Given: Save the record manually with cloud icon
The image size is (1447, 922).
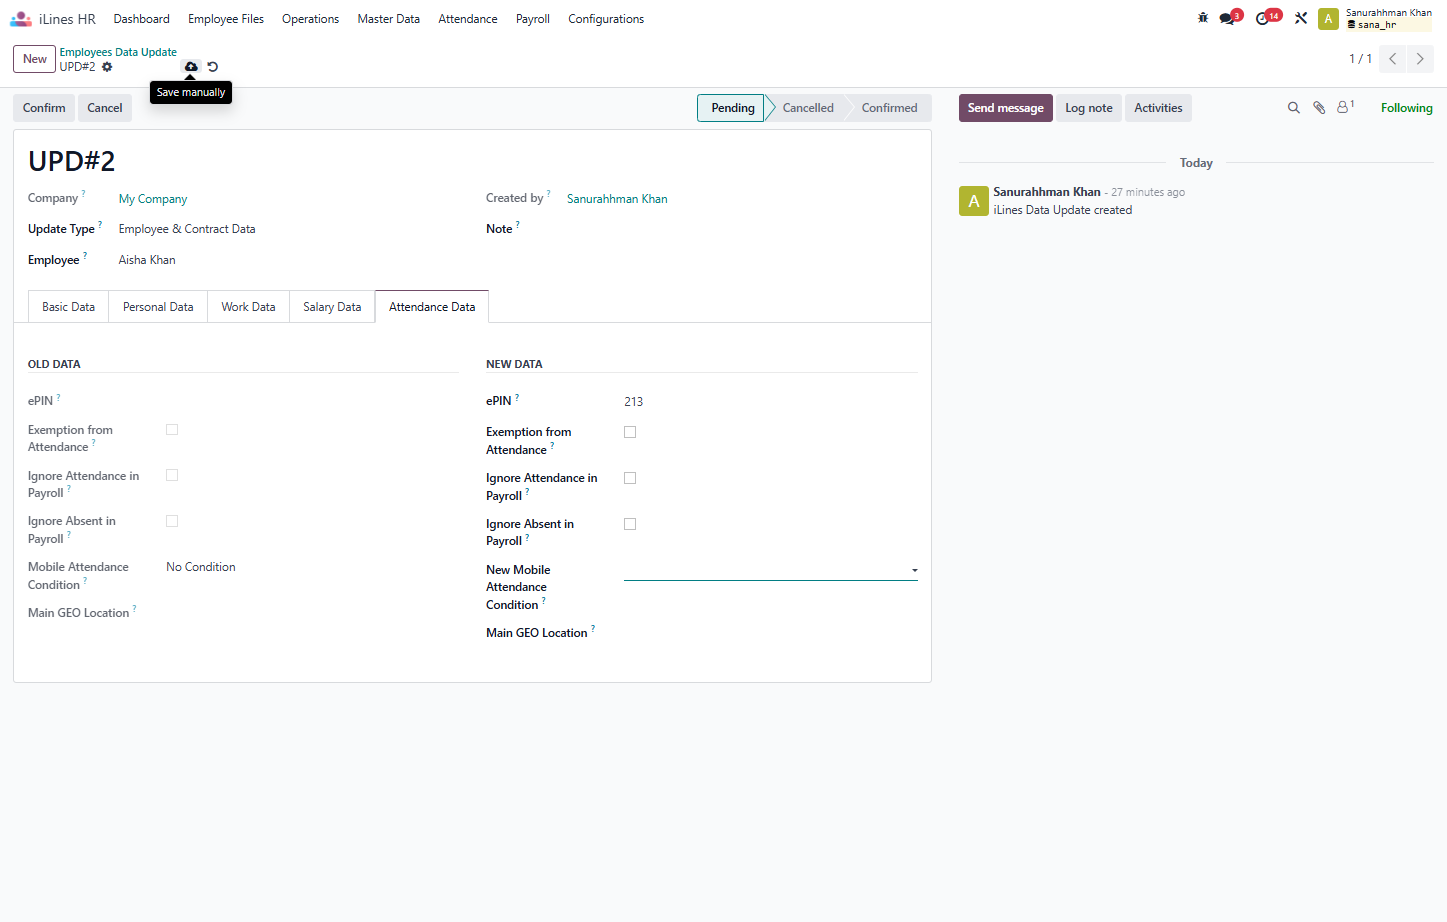Looking at the screenshot, I should 191,67.
